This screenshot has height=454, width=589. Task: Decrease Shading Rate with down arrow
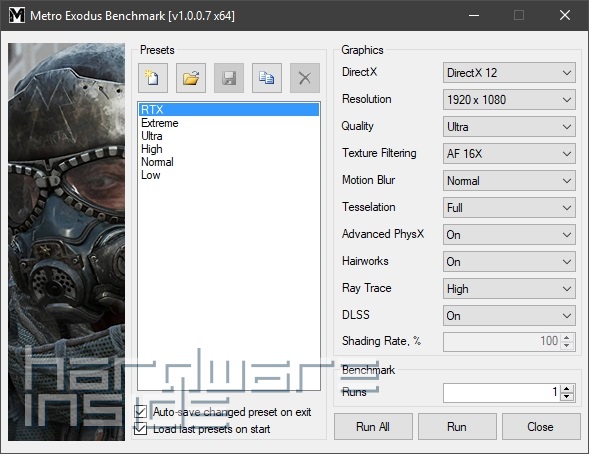[567, 345]
